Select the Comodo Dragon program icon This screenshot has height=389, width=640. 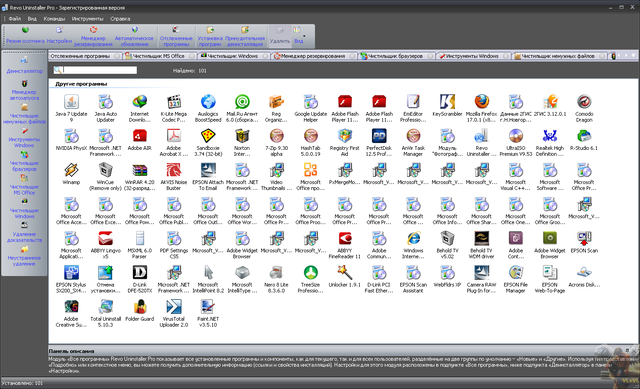(584, 108)
